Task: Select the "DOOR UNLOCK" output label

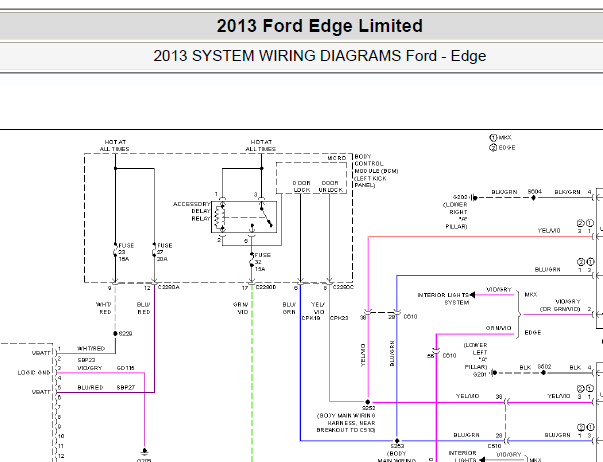Action: (330, 187)
